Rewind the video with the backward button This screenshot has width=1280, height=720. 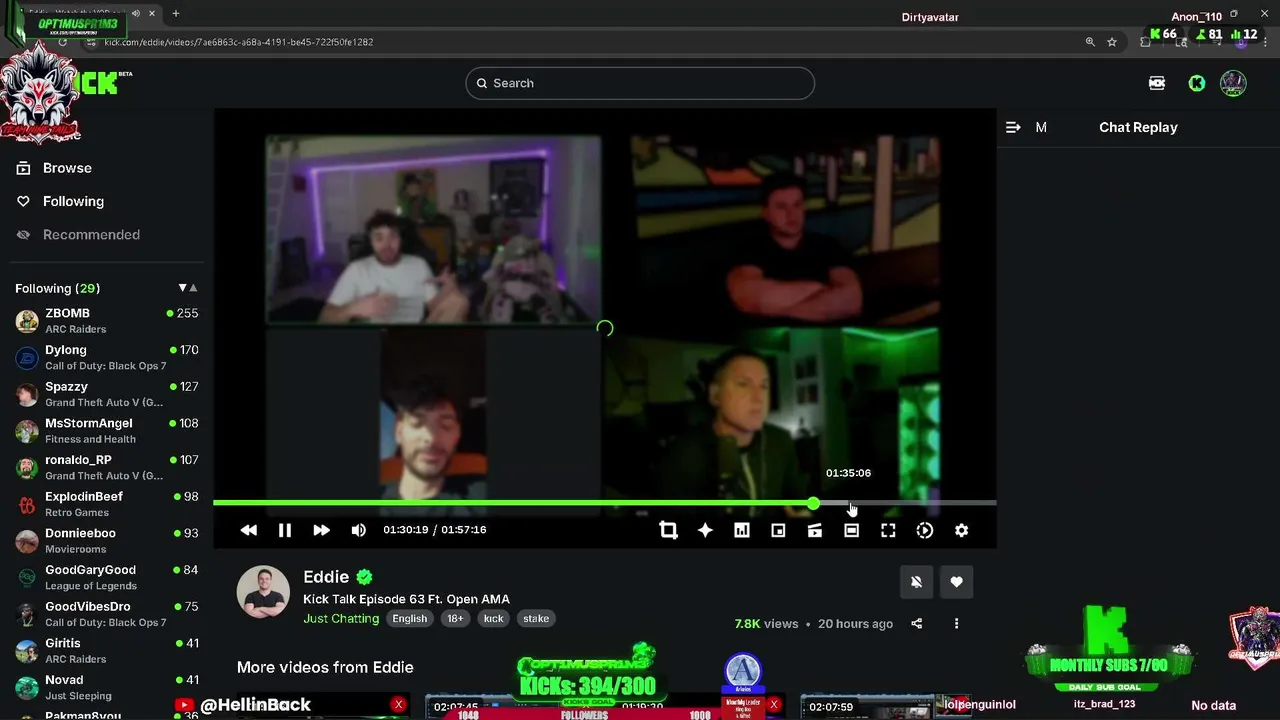(x=248, y=530)
